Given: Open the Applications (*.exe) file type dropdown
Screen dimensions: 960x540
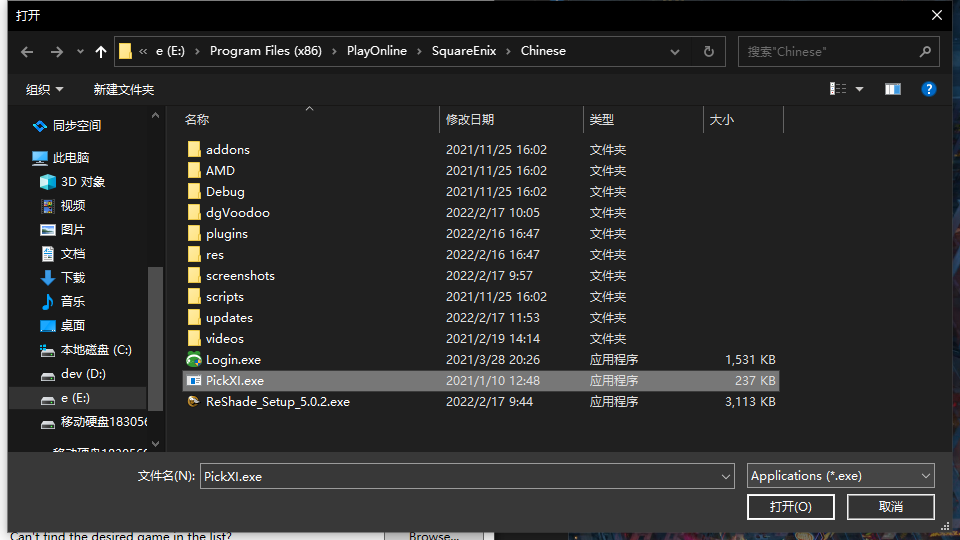Looking at the screenshot, I should coord(840,476).
